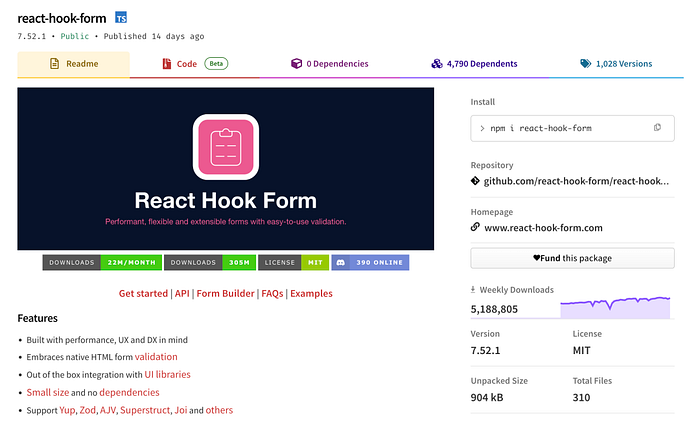Click the Downloads 22M/month badge

[102, 262]
